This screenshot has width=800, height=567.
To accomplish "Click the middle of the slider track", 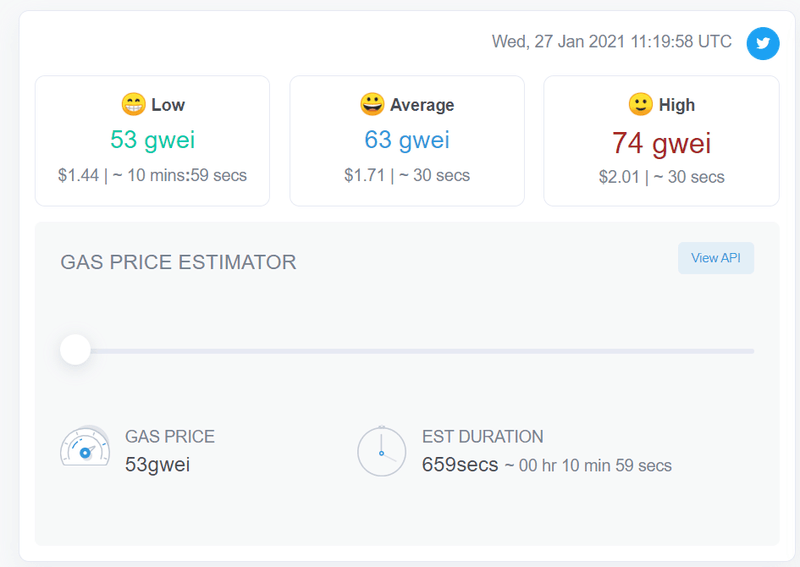I will point(414,351).
